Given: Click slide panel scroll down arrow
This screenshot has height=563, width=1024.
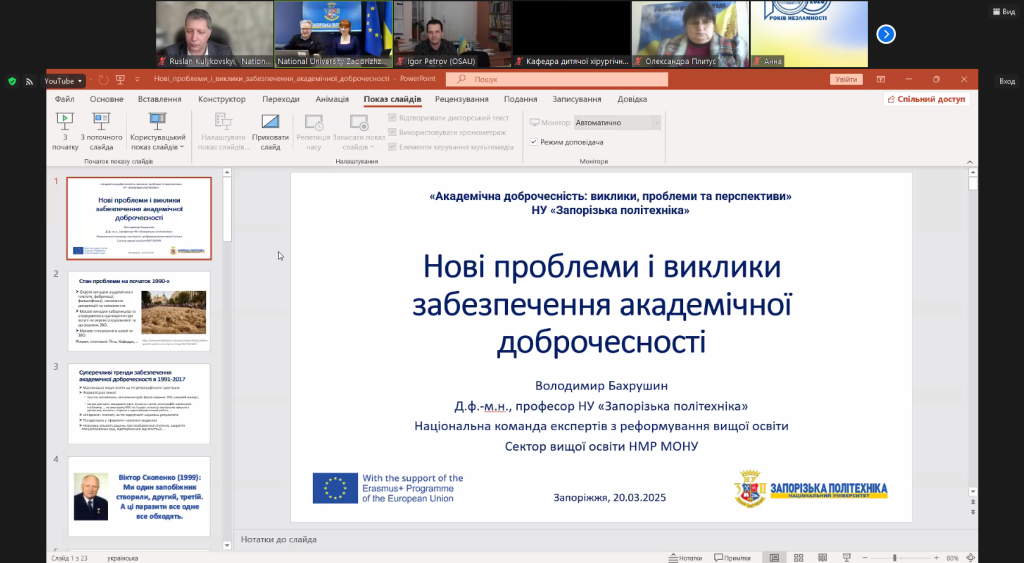Looking at the screenshot, I should click(x=227, y=545).
